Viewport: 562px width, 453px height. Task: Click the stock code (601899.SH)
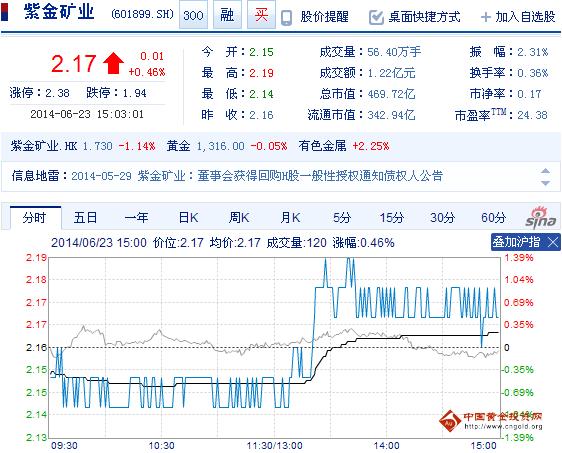pyautogui.click(x=142, y=14)
